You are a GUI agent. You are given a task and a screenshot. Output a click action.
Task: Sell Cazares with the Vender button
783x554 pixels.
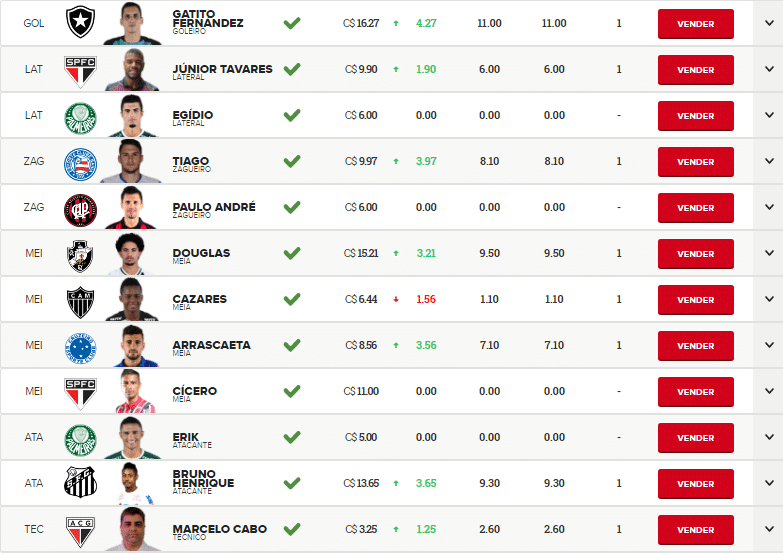point(696,300)
